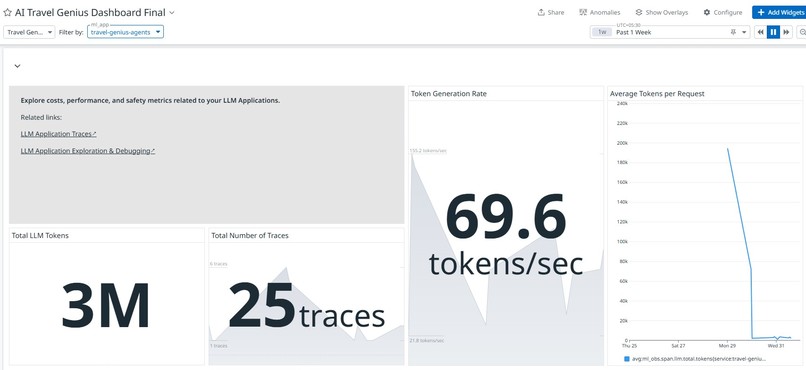Viewport: 806px width, 370px height.
Task: Click the 3M total tokens value
Action: [x=106, y=306]
